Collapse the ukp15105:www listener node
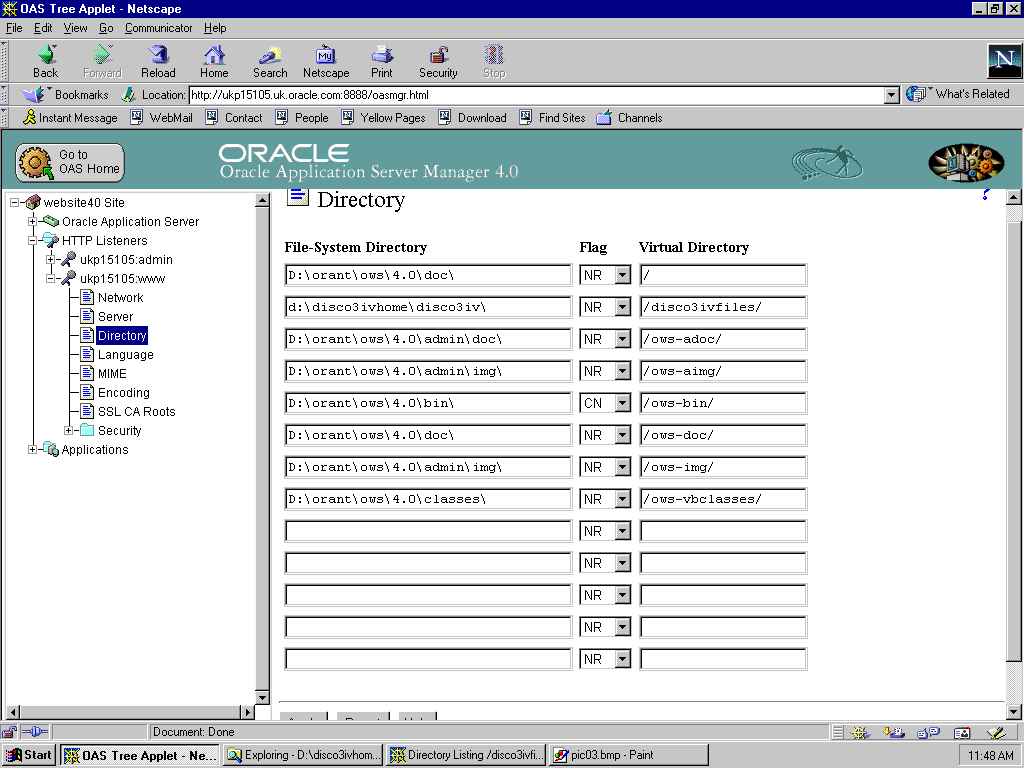1024x768 pixels. (x=50, y=278)
